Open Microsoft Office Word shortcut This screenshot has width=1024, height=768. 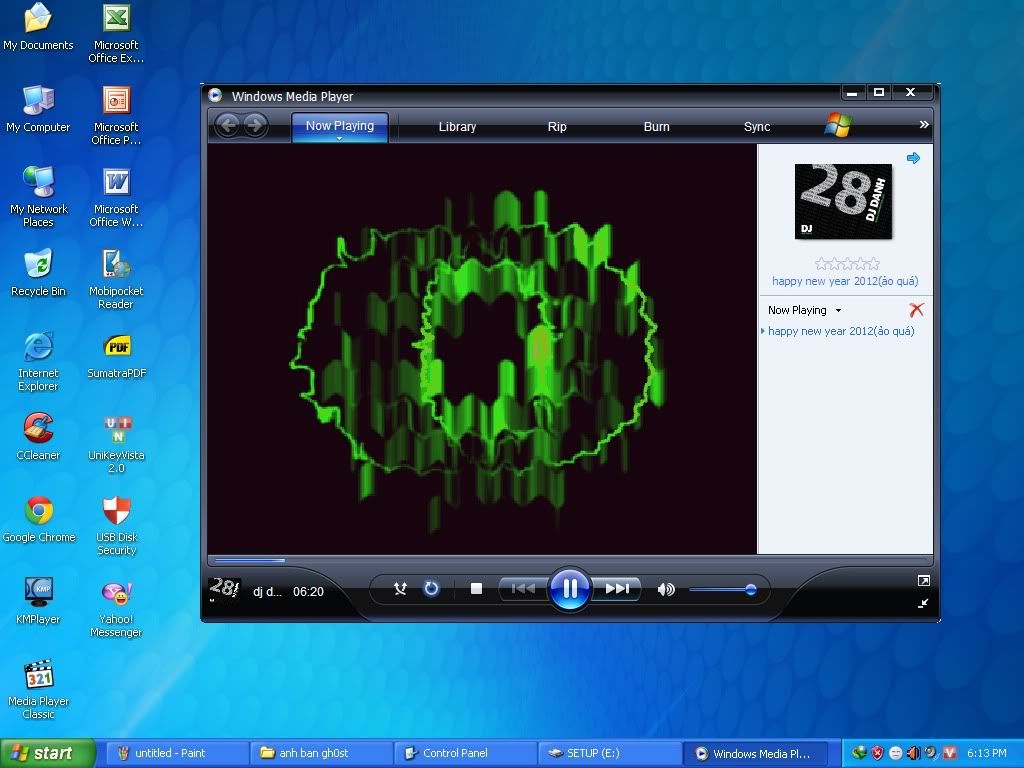(116, 198)
